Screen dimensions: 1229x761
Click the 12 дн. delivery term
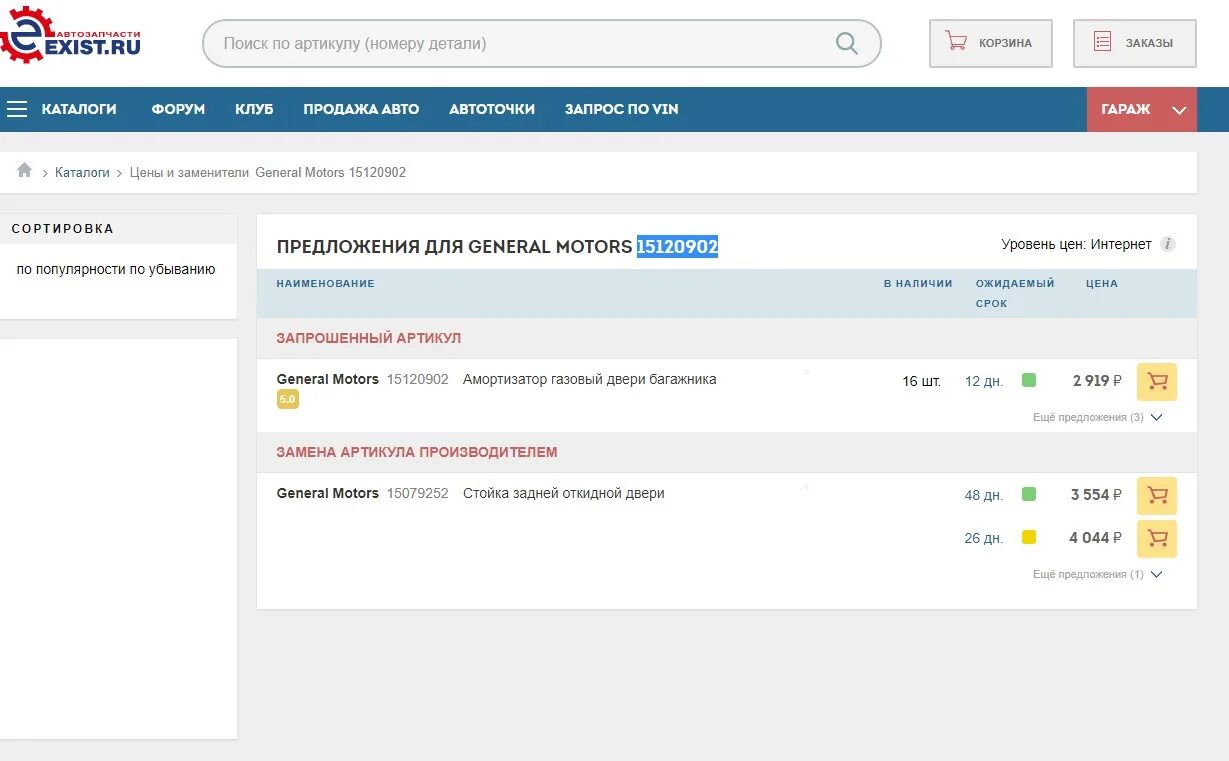pyautogui.click(x=984, y=381)
